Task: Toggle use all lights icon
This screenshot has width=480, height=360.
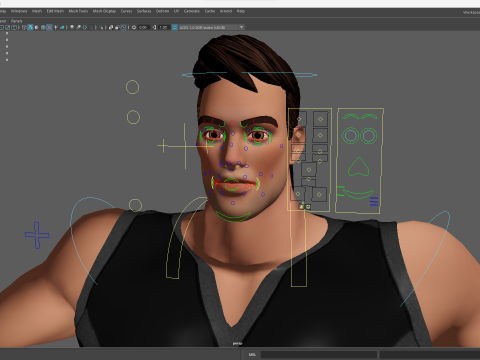Action: (x=56, y=27)
